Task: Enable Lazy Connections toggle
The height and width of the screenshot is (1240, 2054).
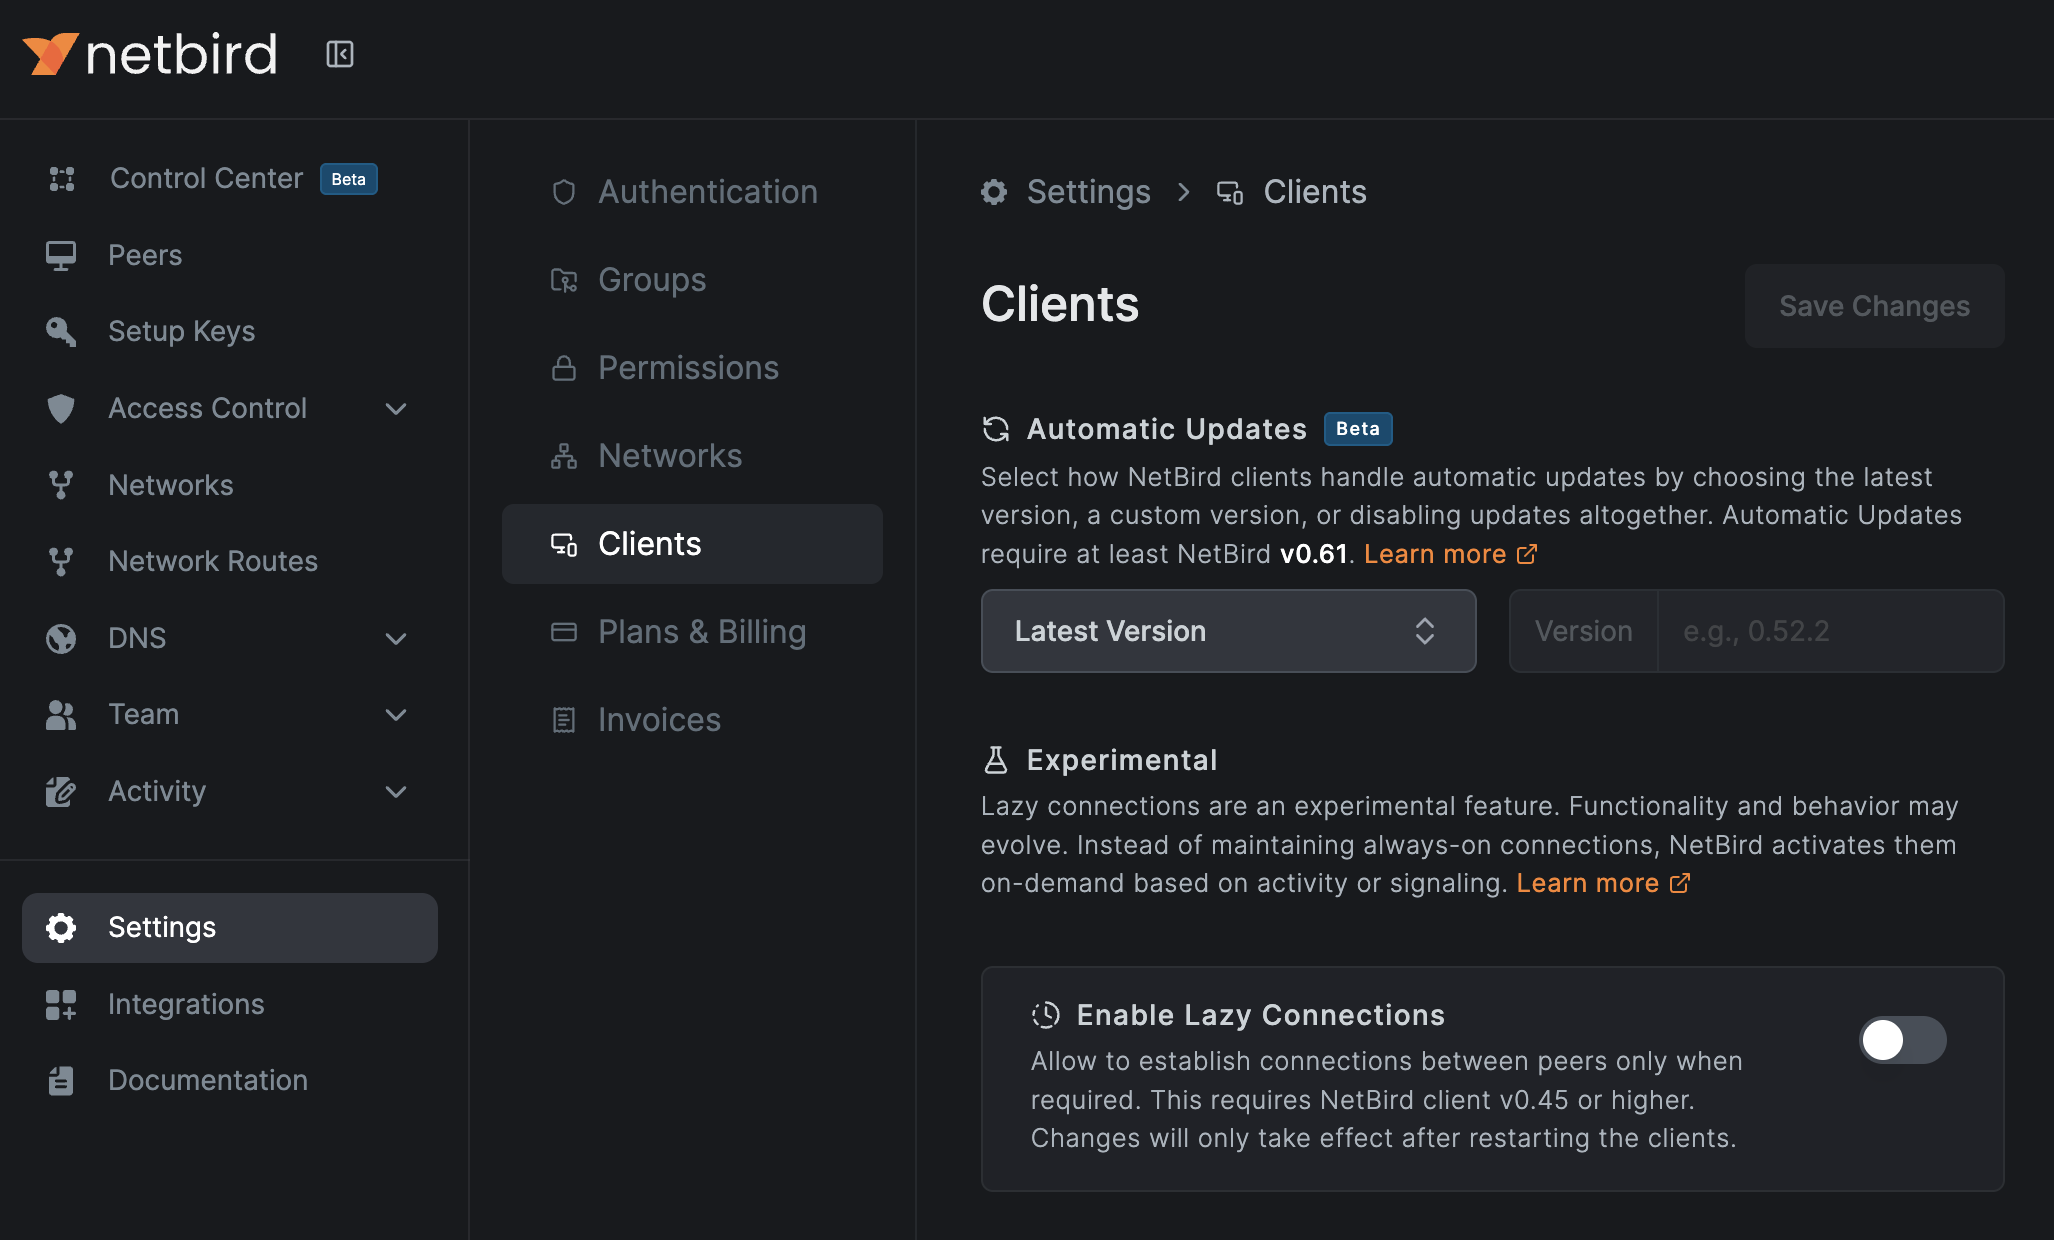Action: [x=1901, y=1040]
